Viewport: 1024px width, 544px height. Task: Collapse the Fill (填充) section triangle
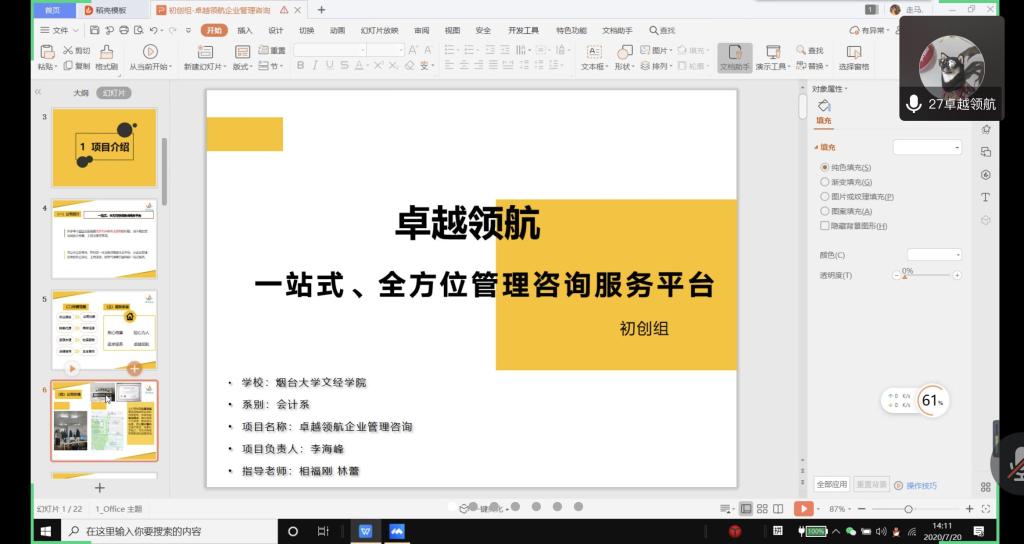pos(816,148)
